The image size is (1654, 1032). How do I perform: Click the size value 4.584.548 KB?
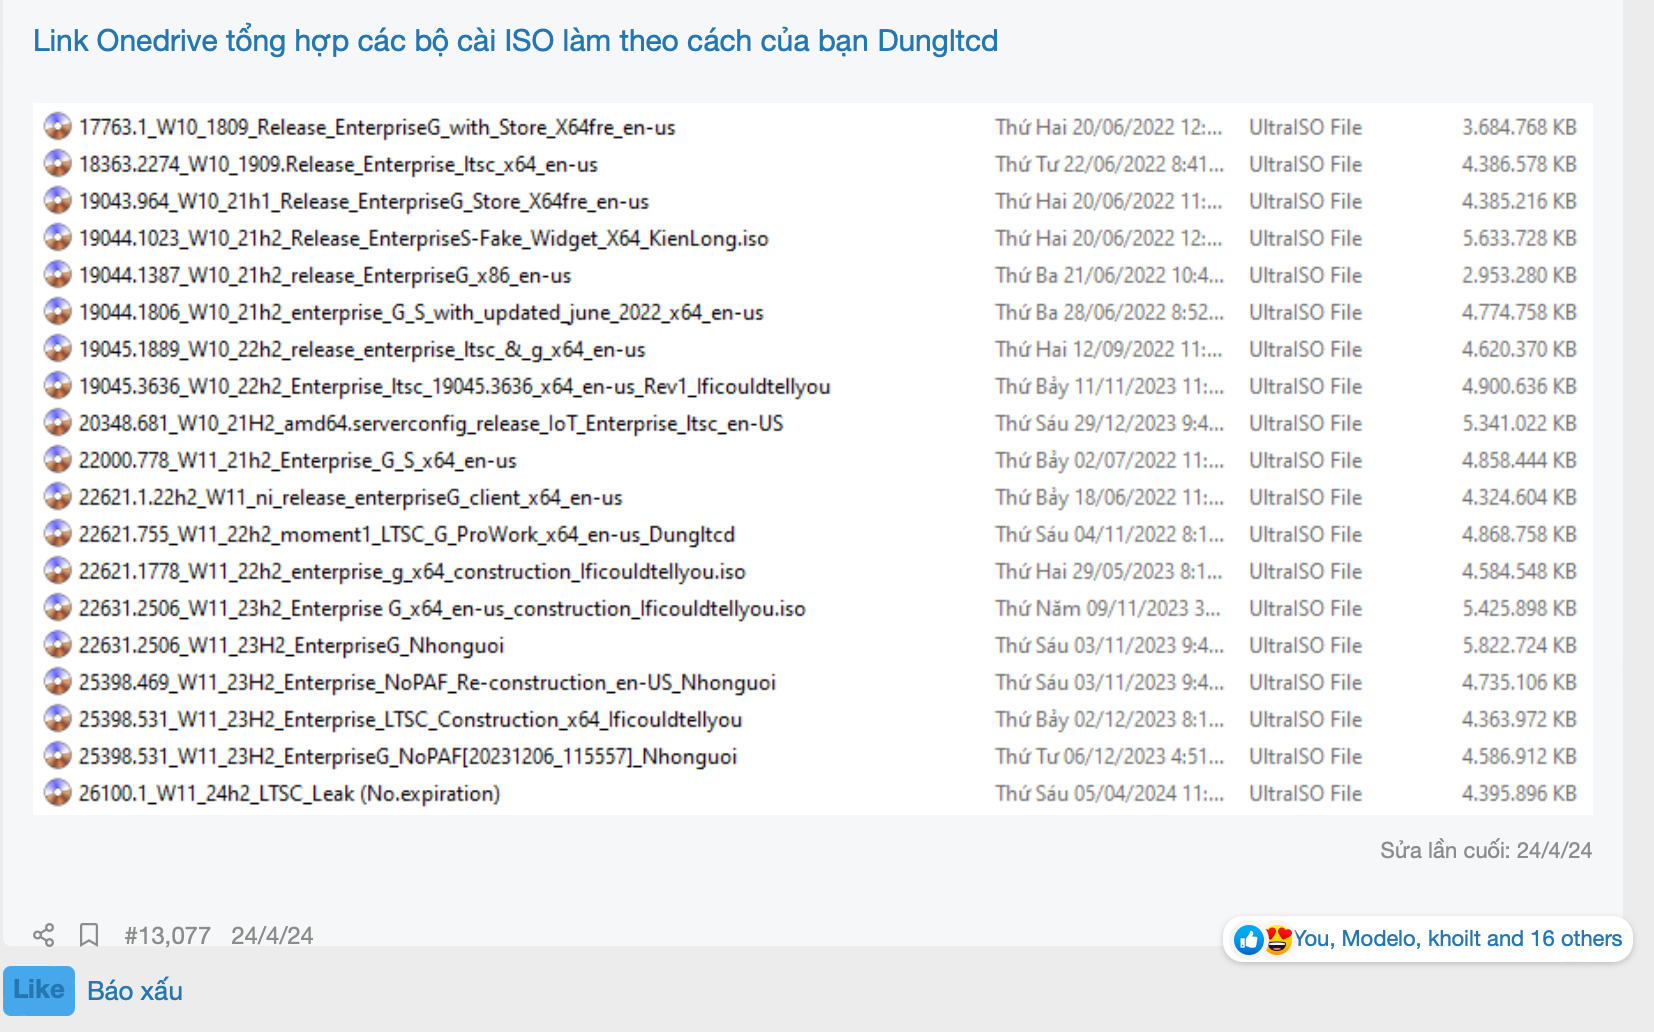pos(1519,571)
